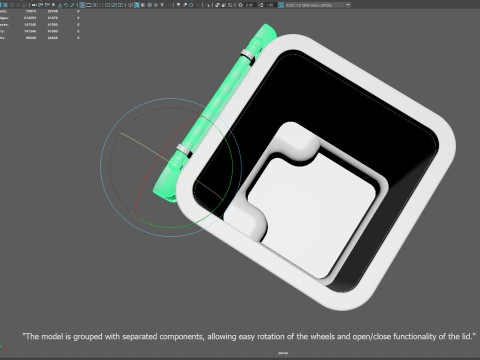Toggle the resolution gate overlay
This screenshot has height=360, width=480.
pyautogui.click(x=95, y=5)
